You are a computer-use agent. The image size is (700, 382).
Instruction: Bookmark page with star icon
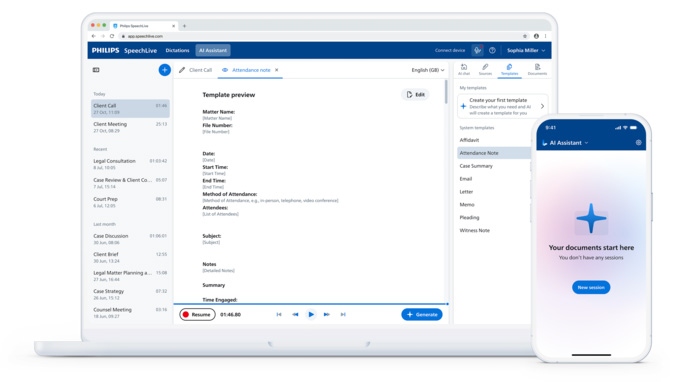pyautogui.click(x=525, y=36)
